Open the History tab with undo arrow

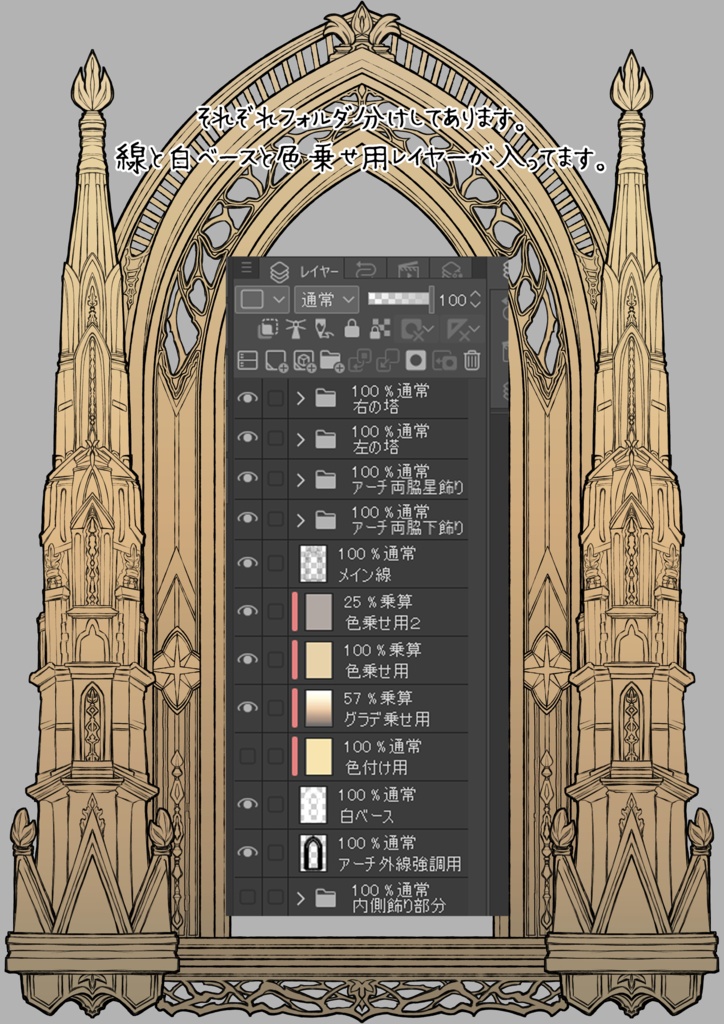click(366, 270)
